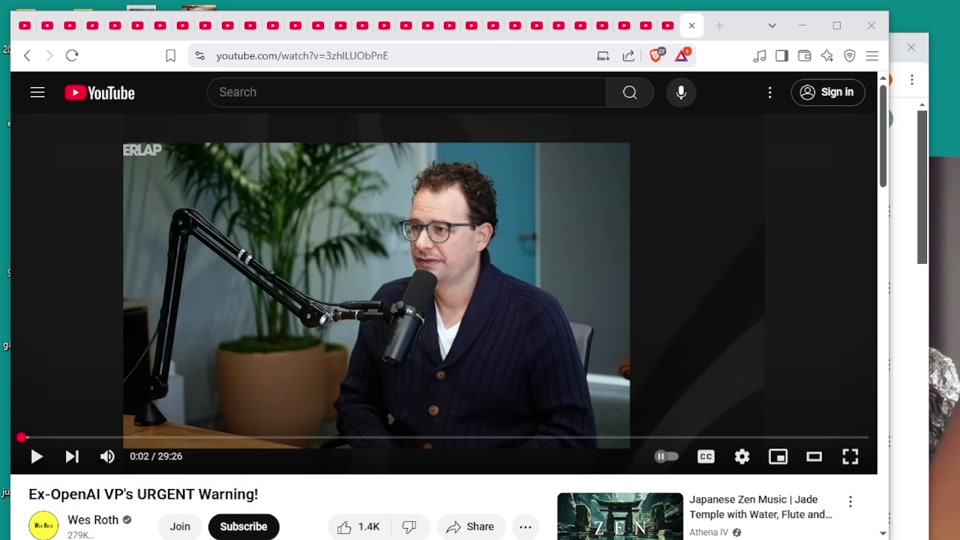The height and width of the screenshot is (540, 960).
Task: Click the Sign in button
Action: coord(827,93)
